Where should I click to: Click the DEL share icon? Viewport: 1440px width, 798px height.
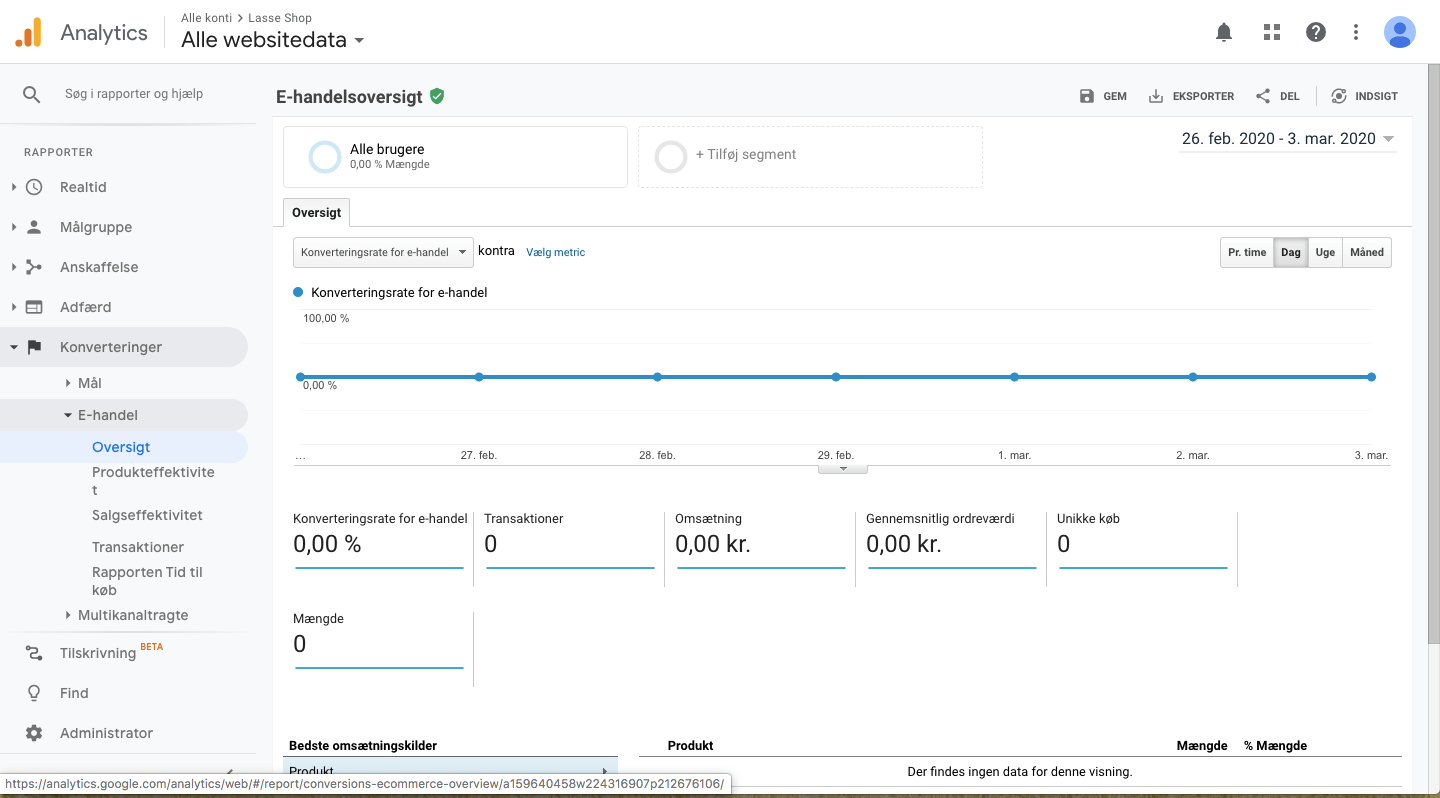(1263, 96)
